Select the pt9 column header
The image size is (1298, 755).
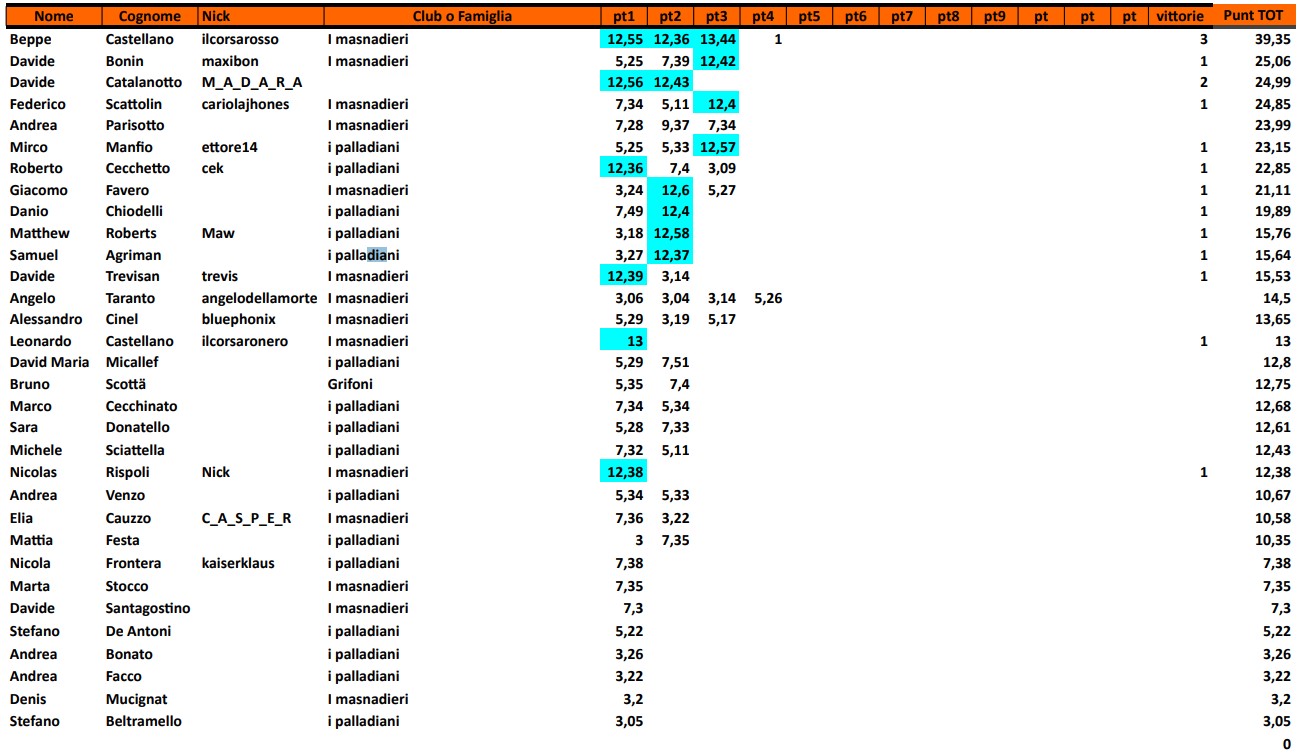point(994,16)
